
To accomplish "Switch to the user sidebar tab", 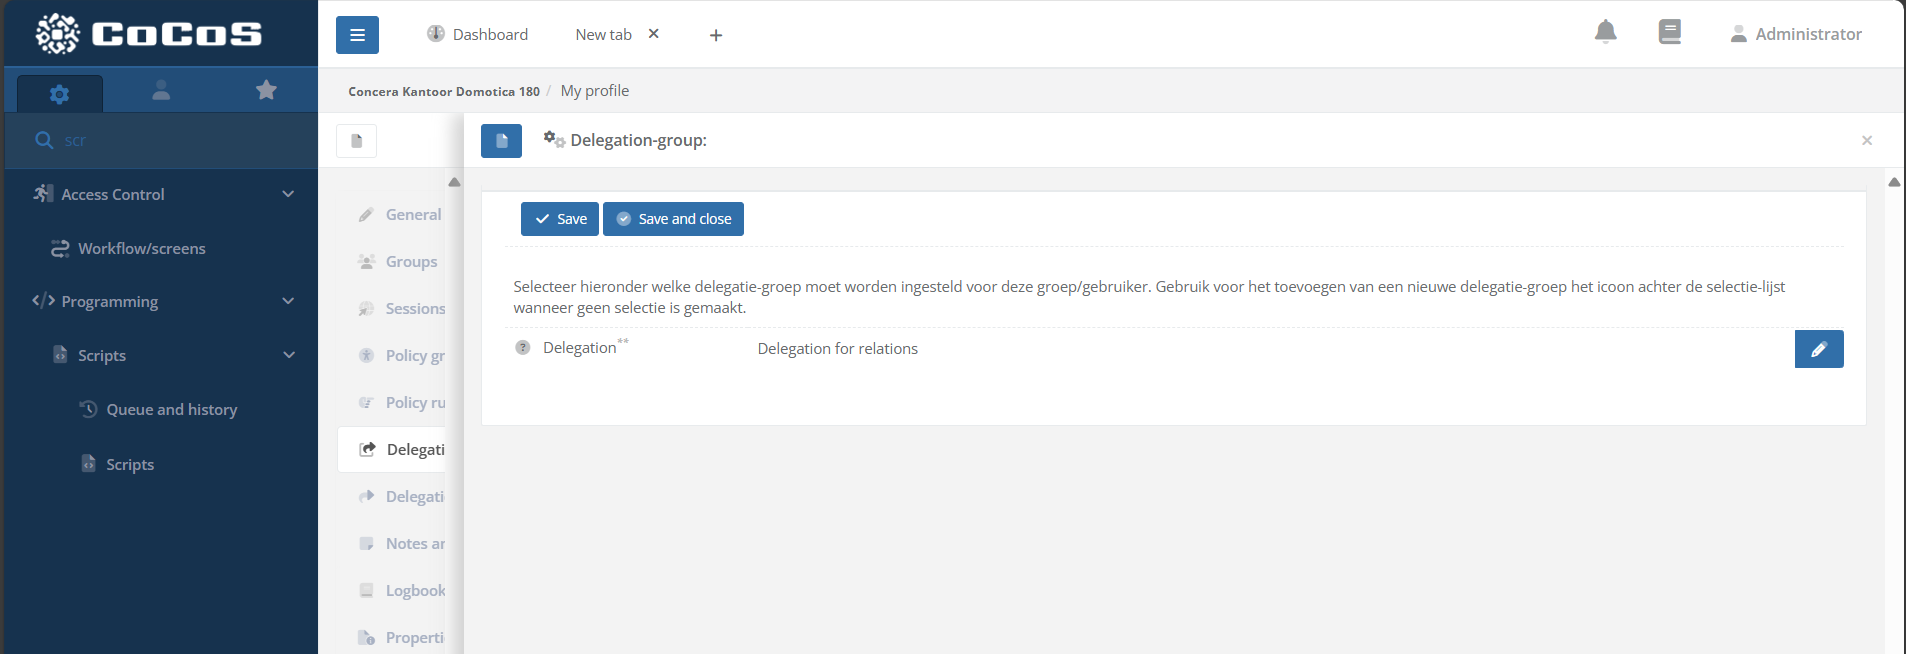I will (161, 91).
